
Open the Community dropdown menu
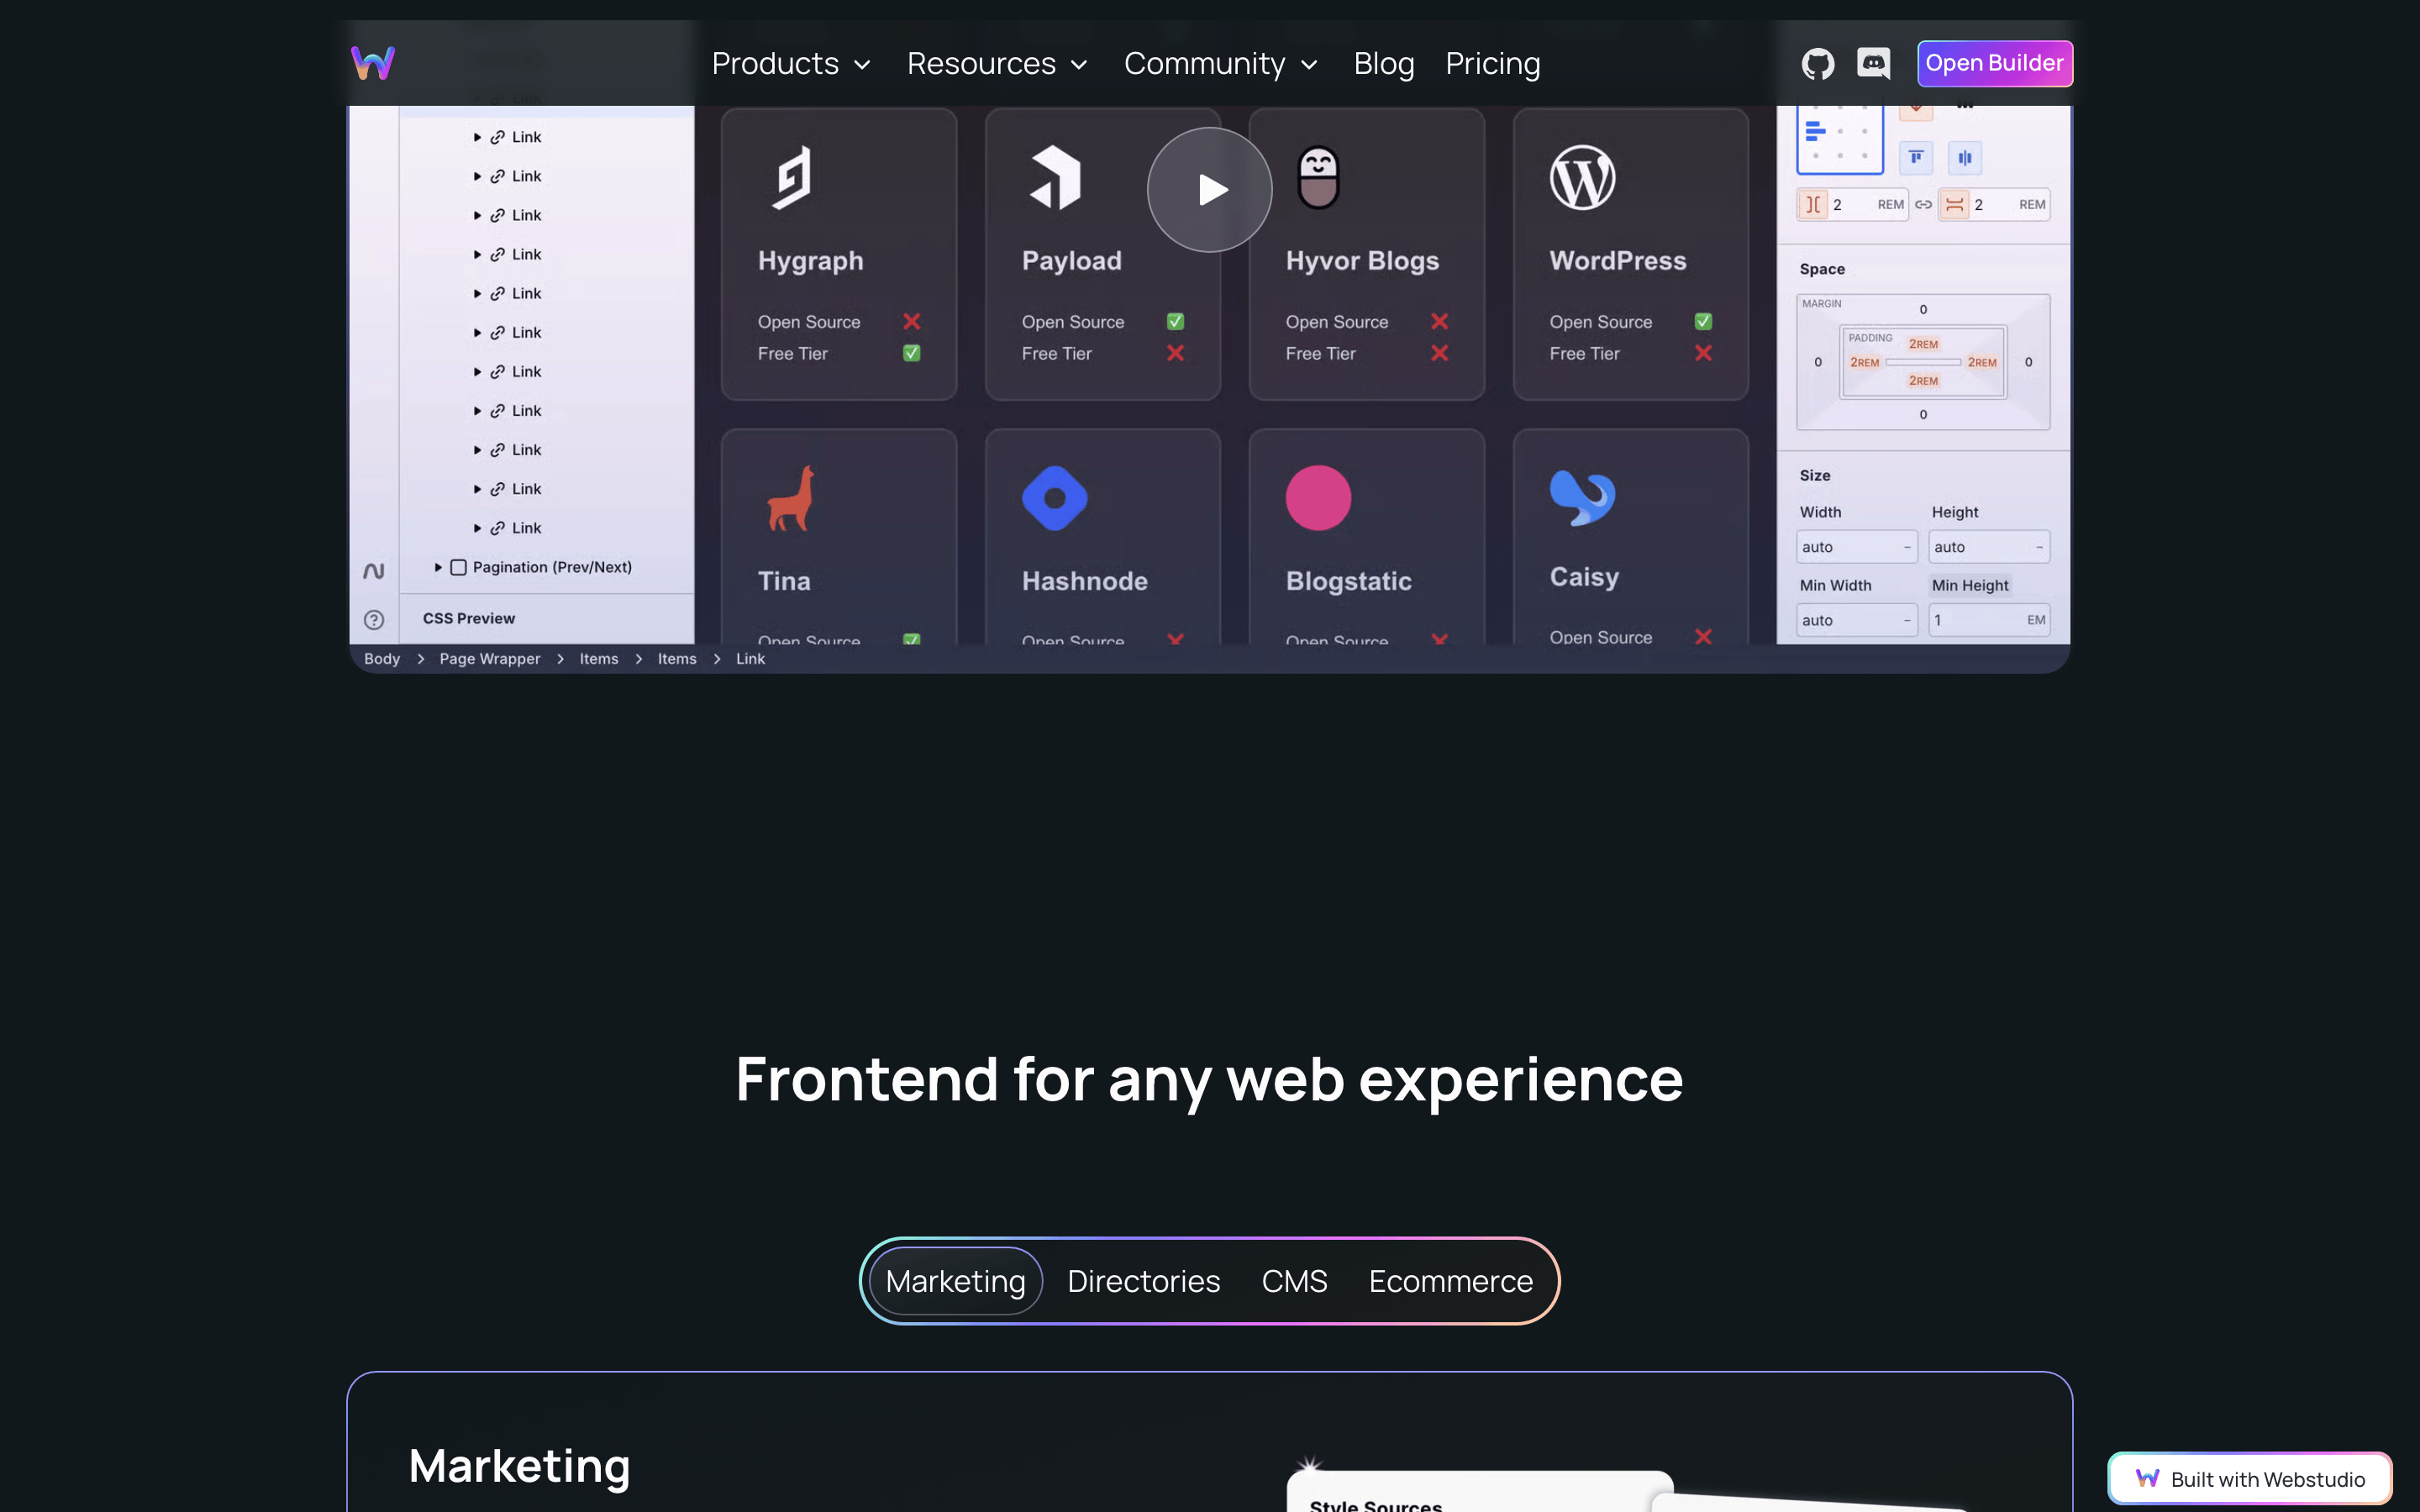coord(1221,64)
